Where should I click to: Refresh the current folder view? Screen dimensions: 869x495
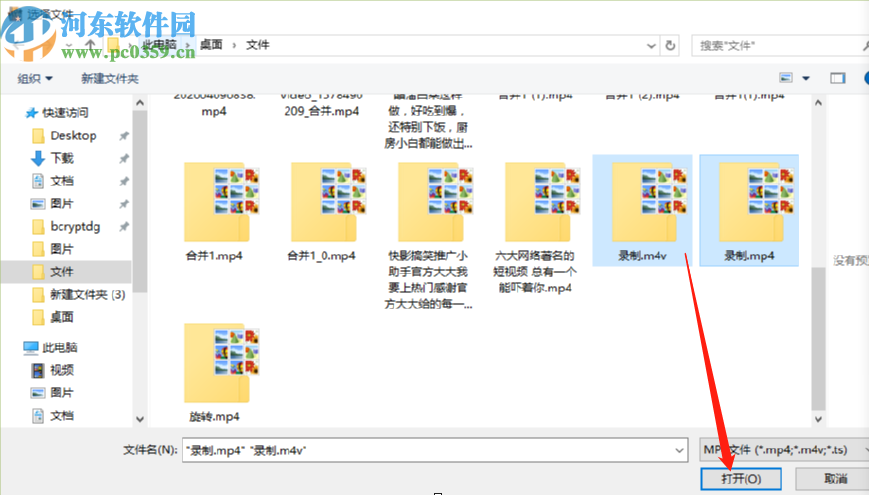coord(670,45)
